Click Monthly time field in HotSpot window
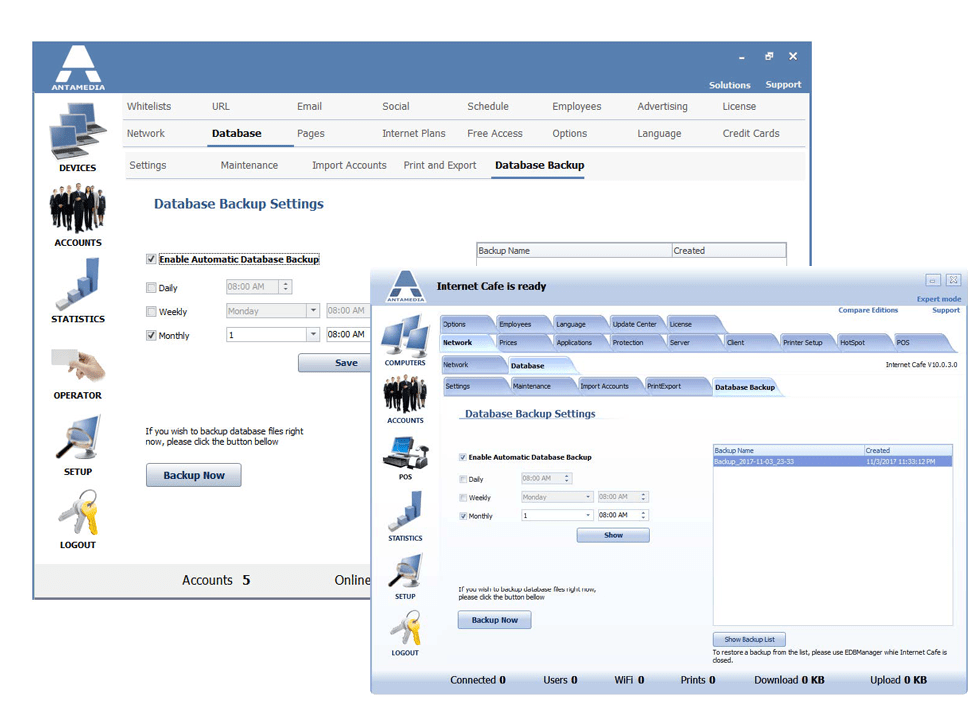This screenshot has width=979, height=709. [x=348, y=335]
